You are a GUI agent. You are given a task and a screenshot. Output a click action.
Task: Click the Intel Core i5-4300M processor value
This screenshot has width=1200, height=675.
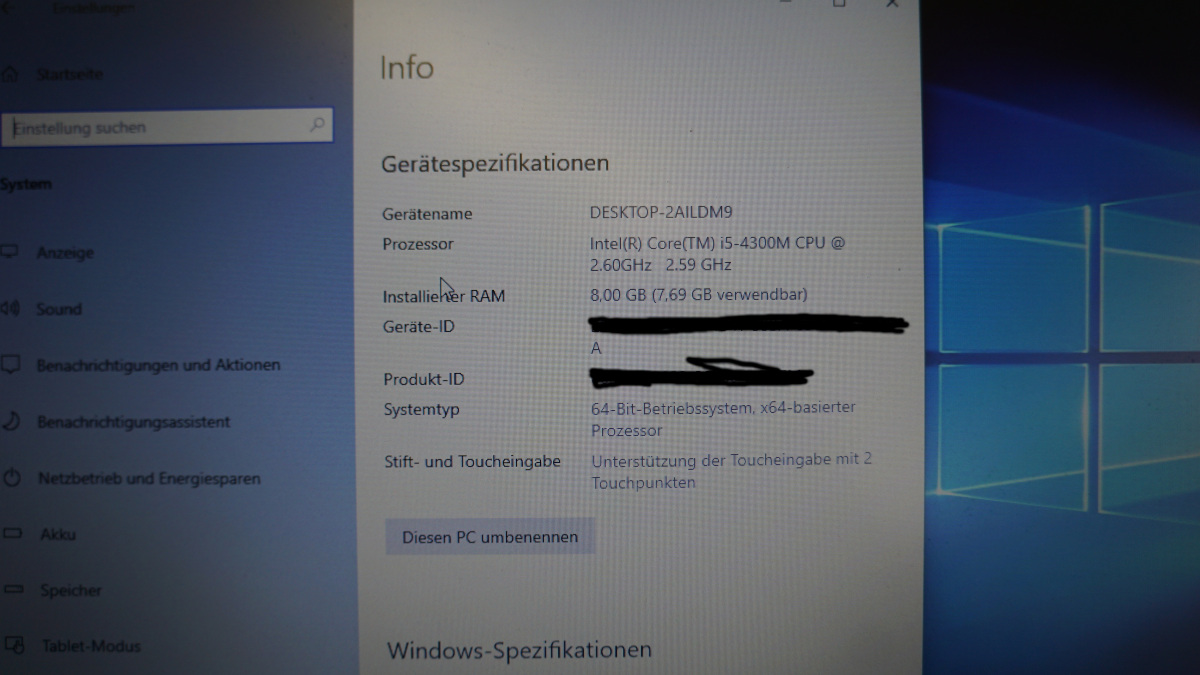(717, 254)
